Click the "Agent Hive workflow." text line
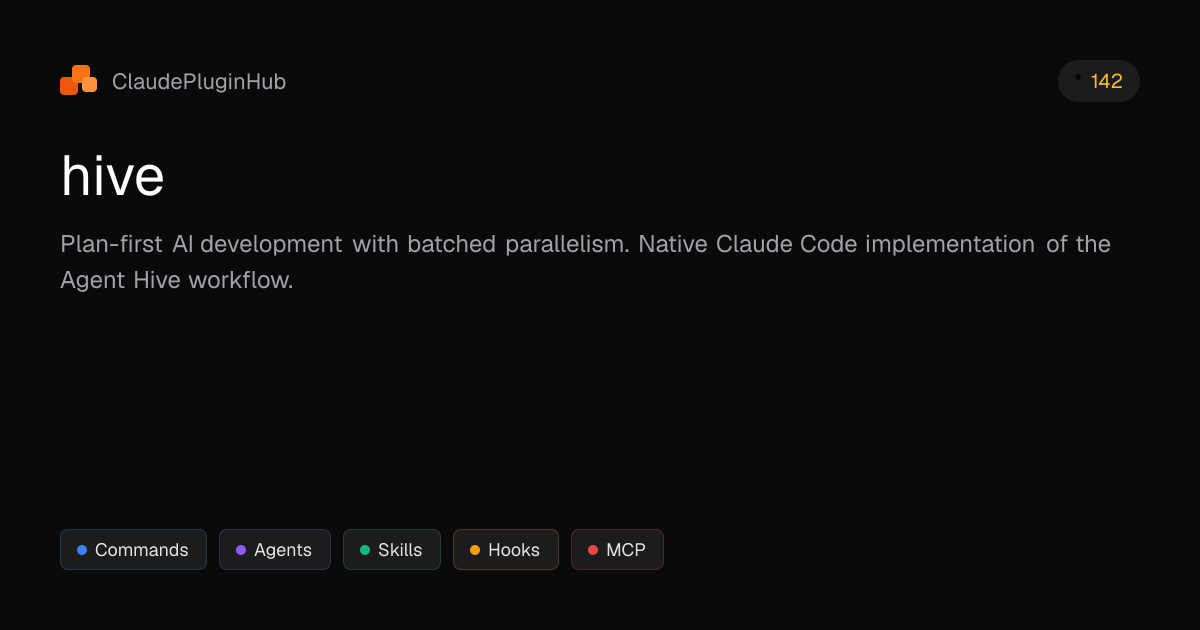This screenshot has height=630, width=1200. [x=177, y=281]
